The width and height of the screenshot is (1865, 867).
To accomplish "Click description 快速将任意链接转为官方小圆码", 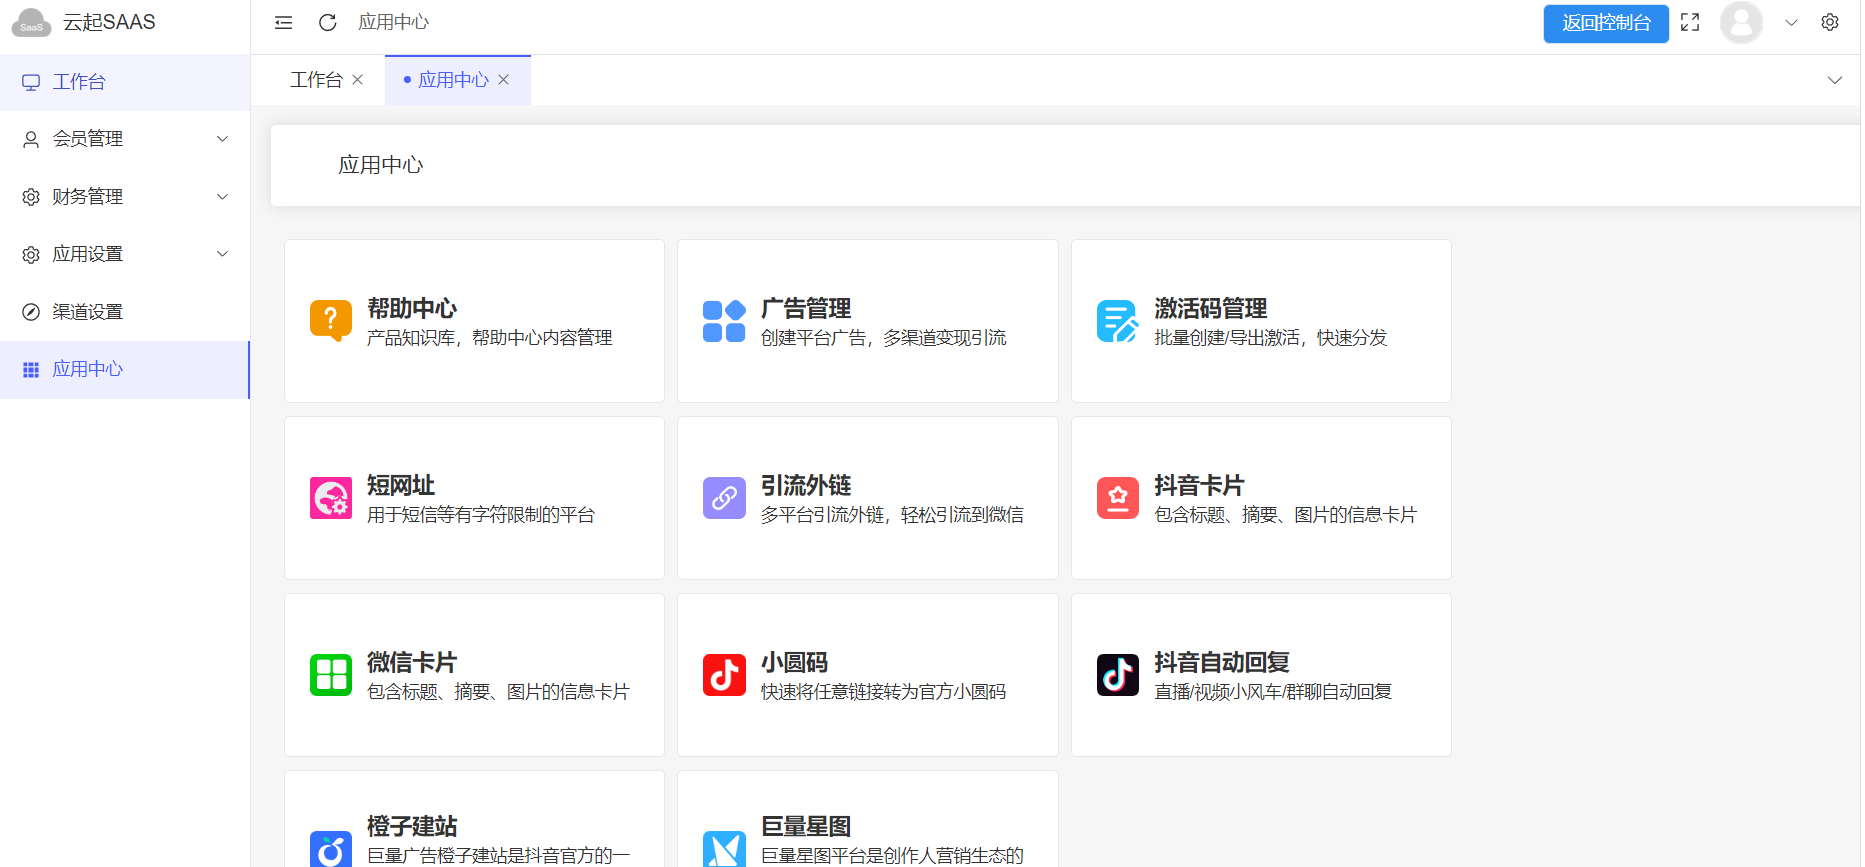I will click(x=884, y=692).
